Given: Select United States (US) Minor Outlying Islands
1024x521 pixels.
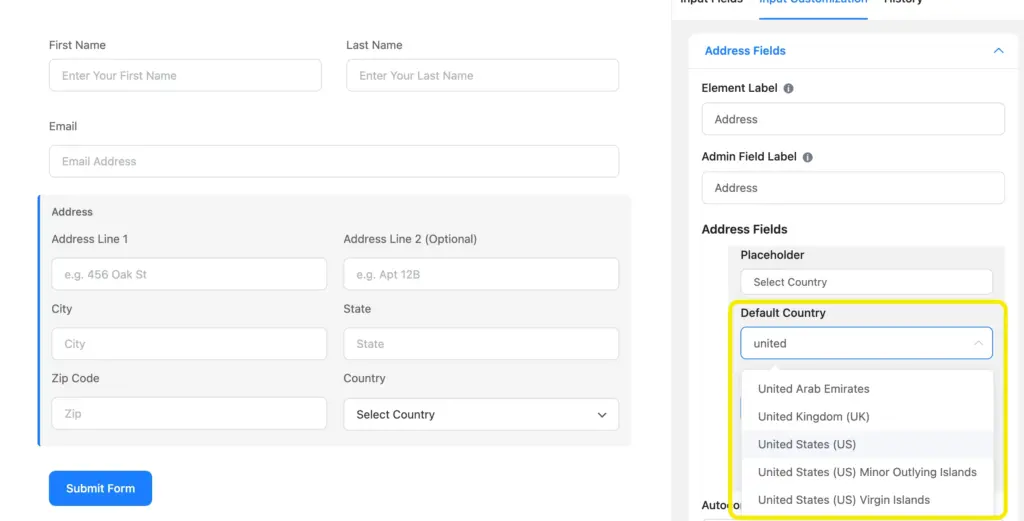Looking at the screenshot, I should (x=866, y=472).
